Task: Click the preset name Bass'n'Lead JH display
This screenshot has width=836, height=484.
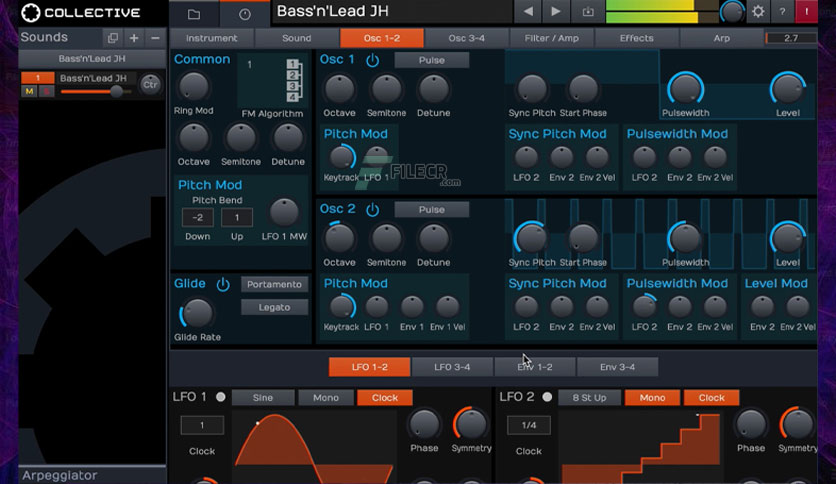Action: pyautogui.click(x=392, y=12)
